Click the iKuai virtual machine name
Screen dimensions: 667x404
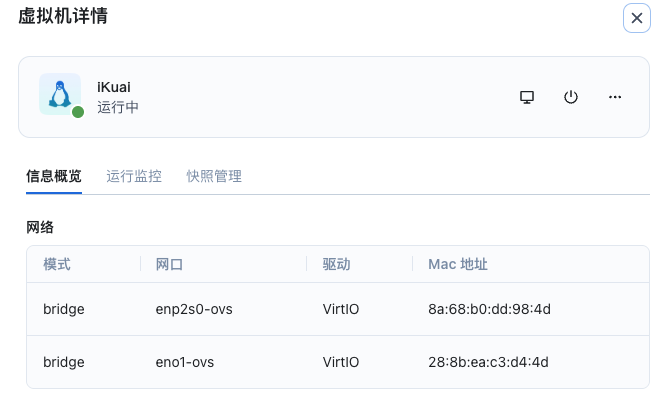114,87
